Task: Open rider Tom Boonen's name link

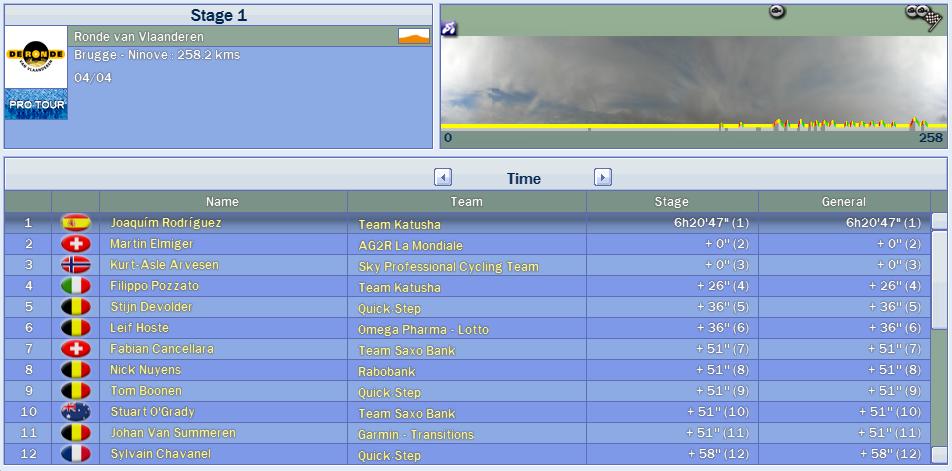Action: point(146,391)
